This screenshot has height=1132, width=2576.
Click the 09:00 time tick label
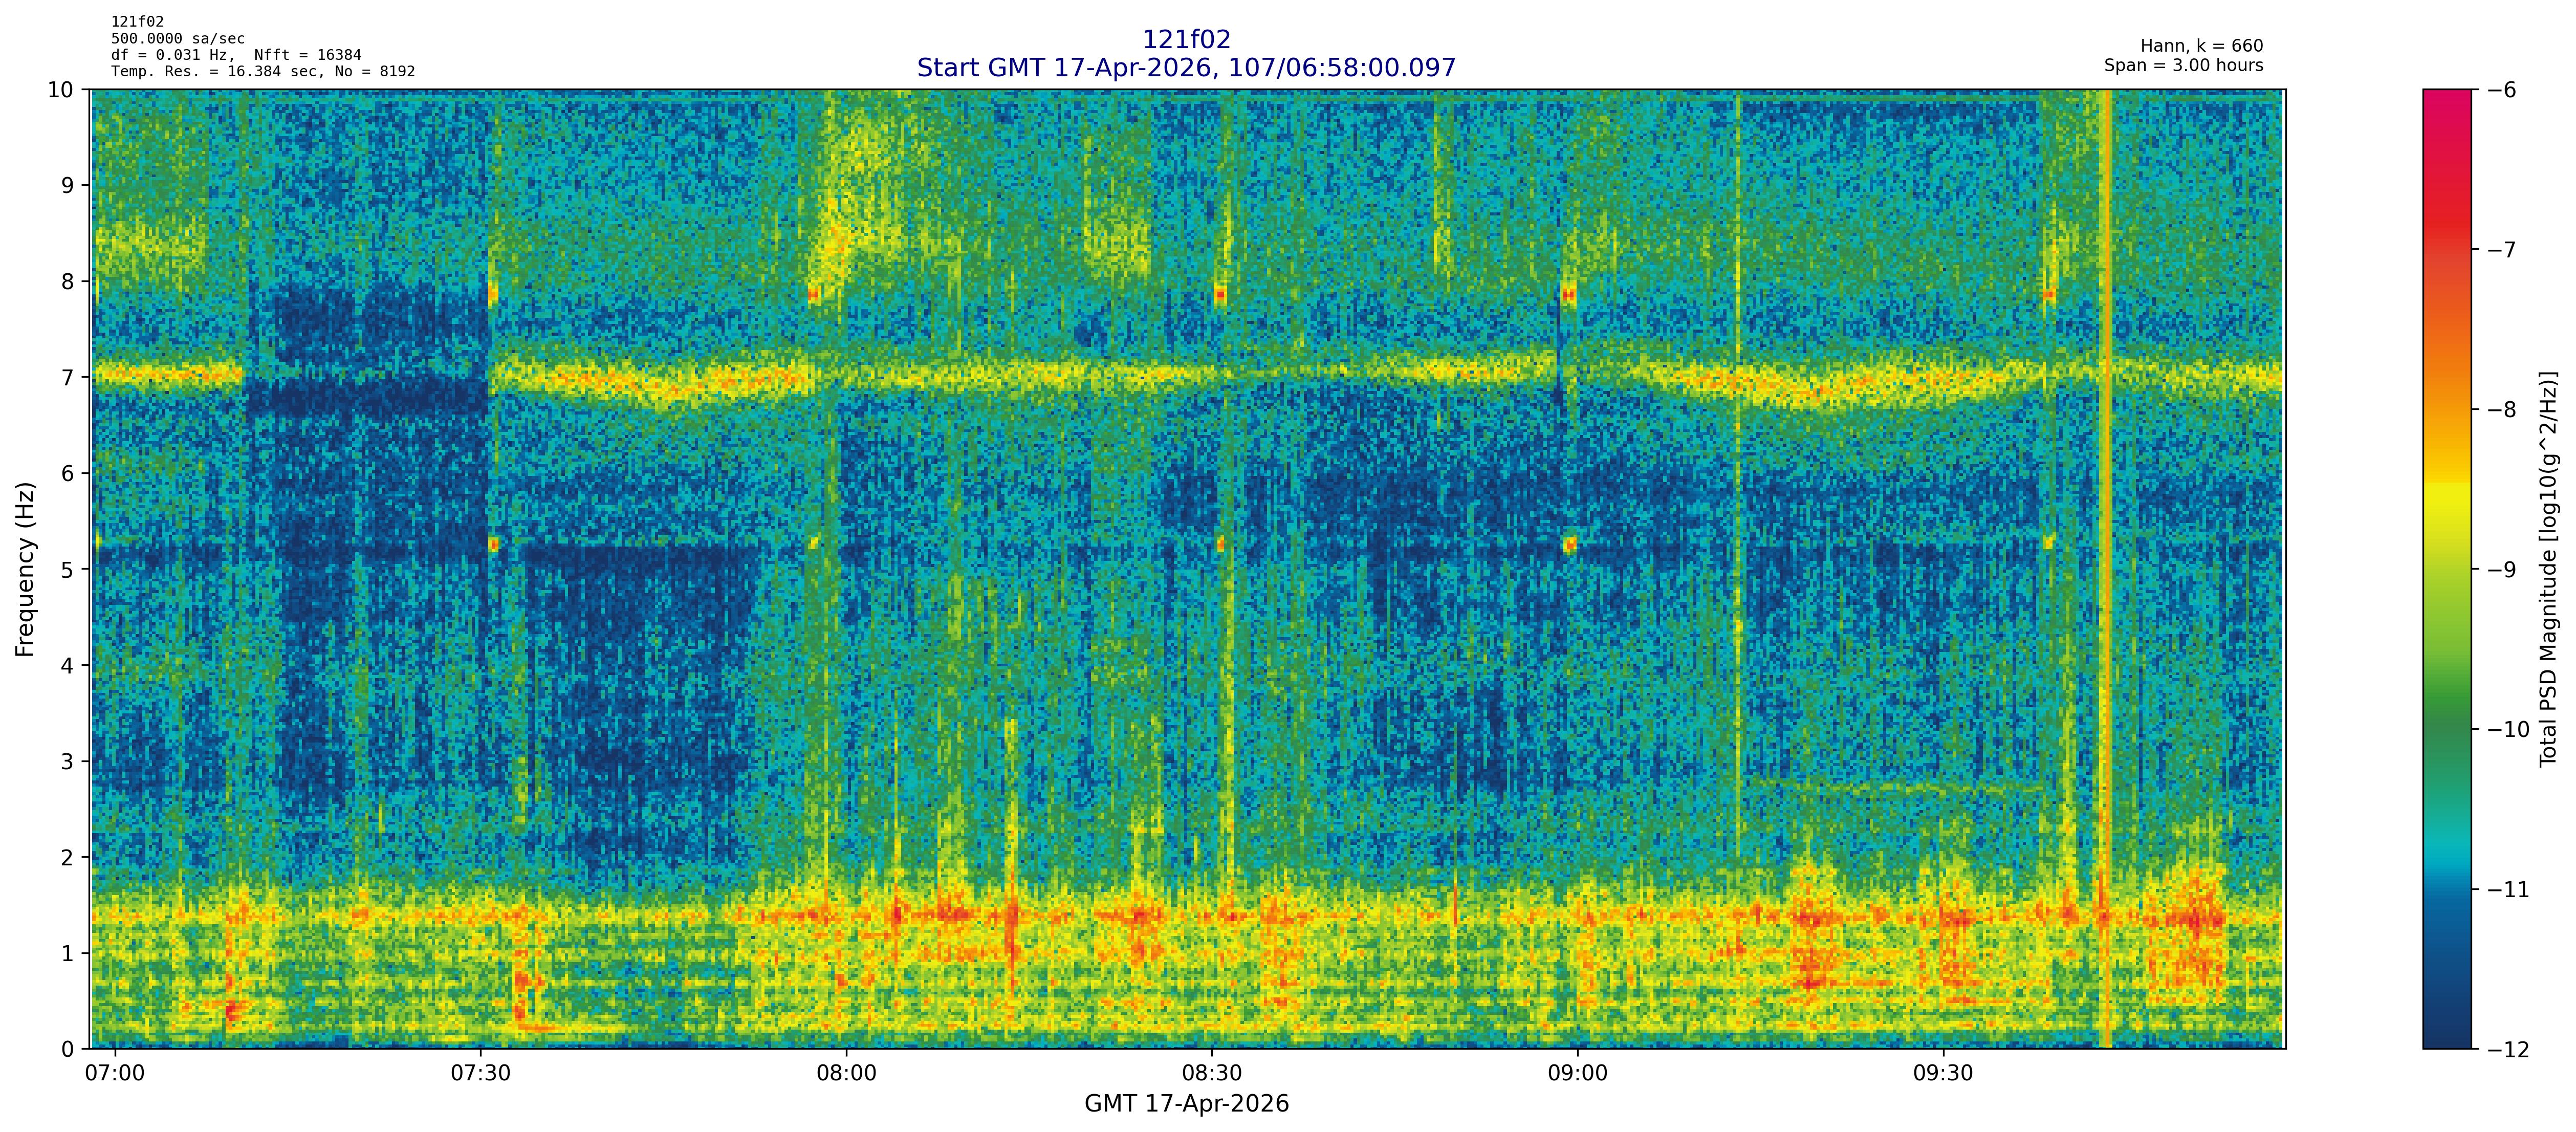tap(1577, 1074)
